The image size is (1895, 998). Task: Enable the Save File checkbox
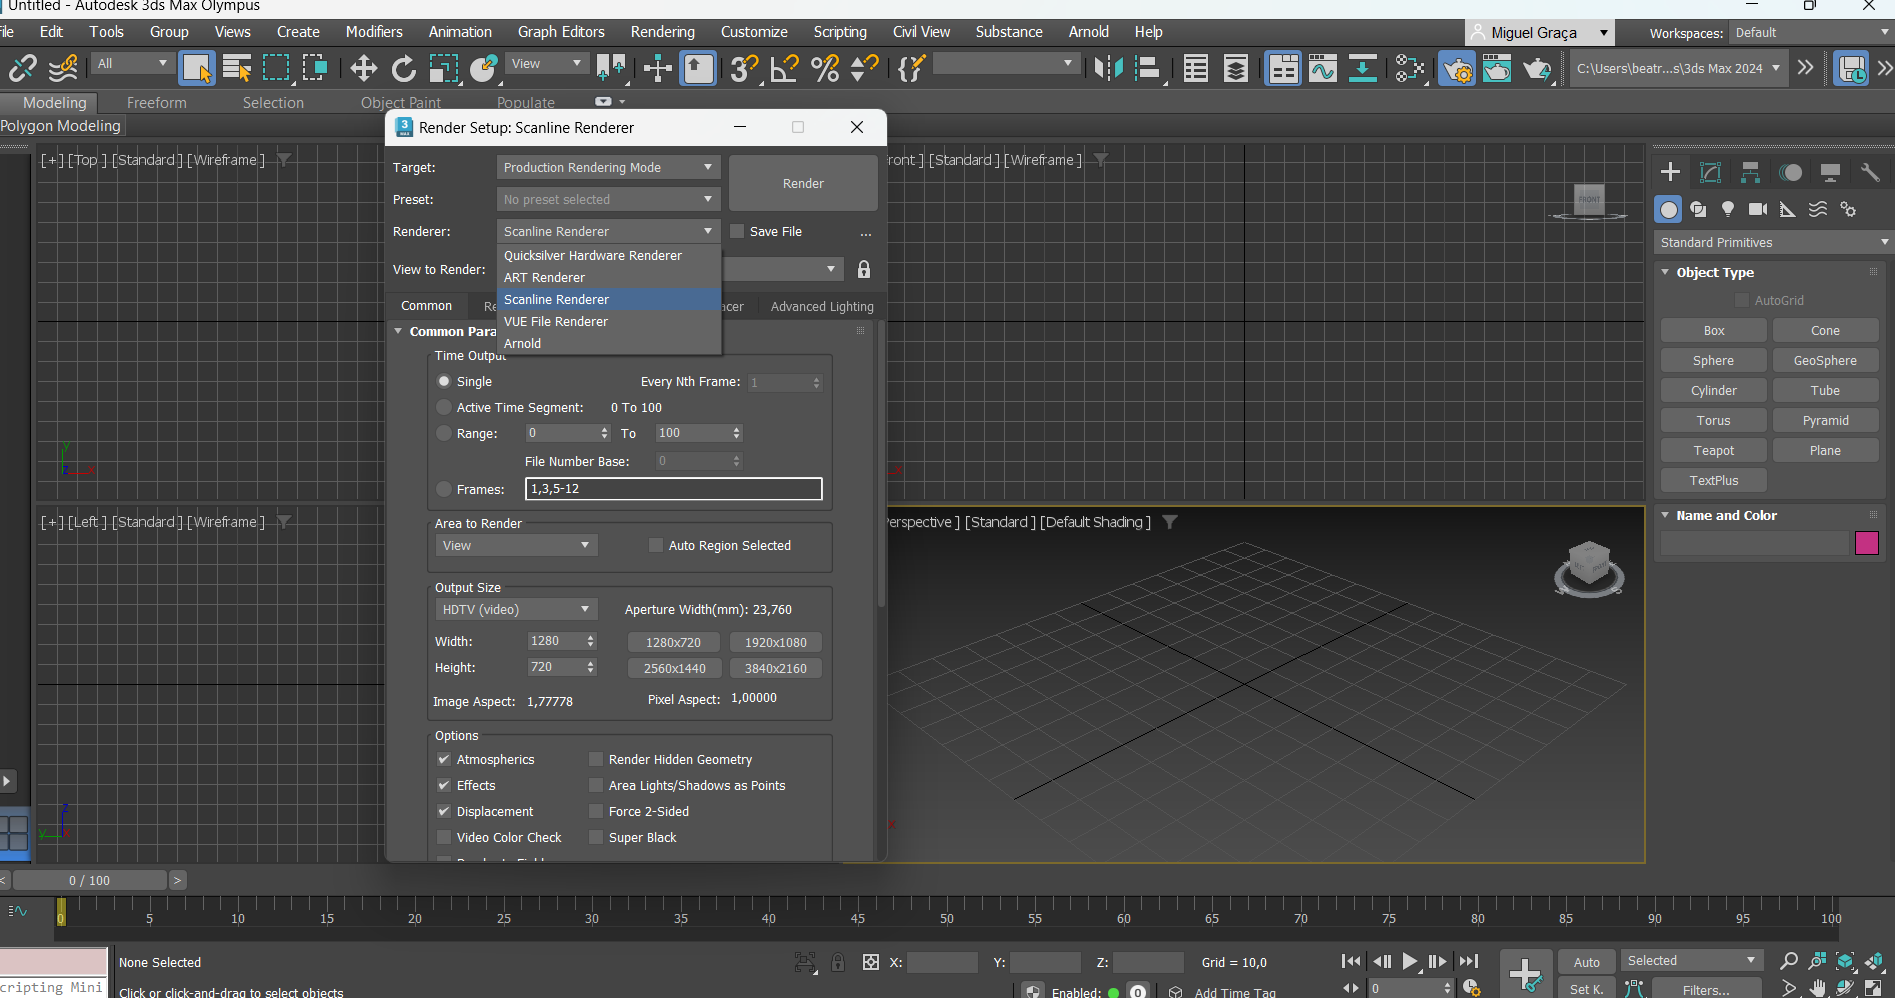737,231
